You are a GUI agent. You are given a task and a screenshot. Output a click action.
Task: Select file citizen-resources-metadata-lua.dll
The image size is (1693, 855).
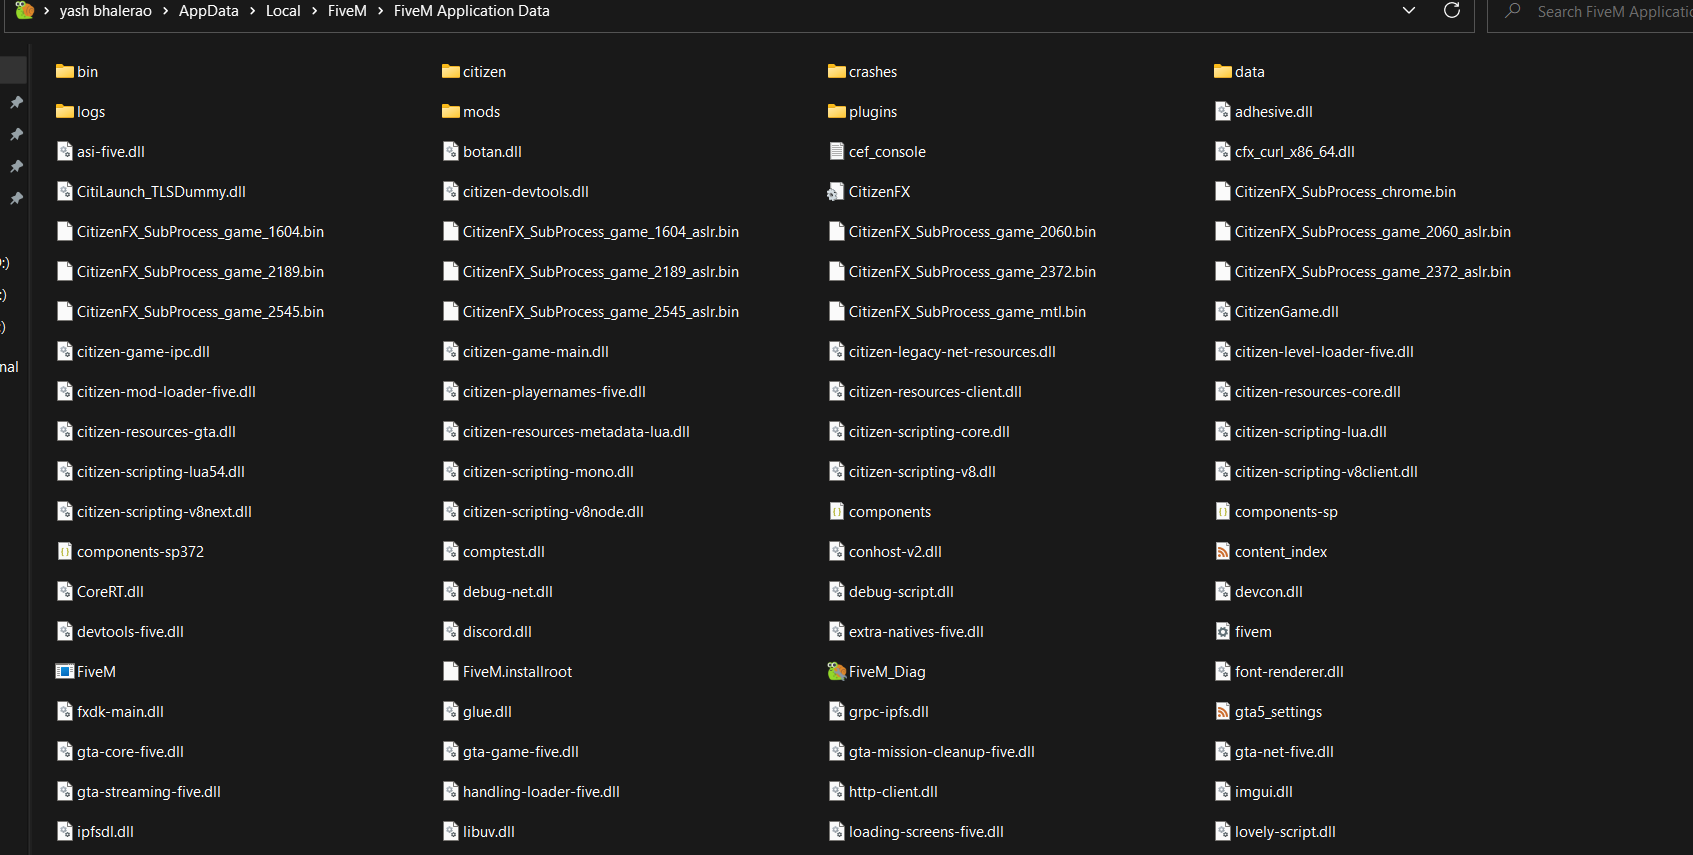tap(567, 431)
